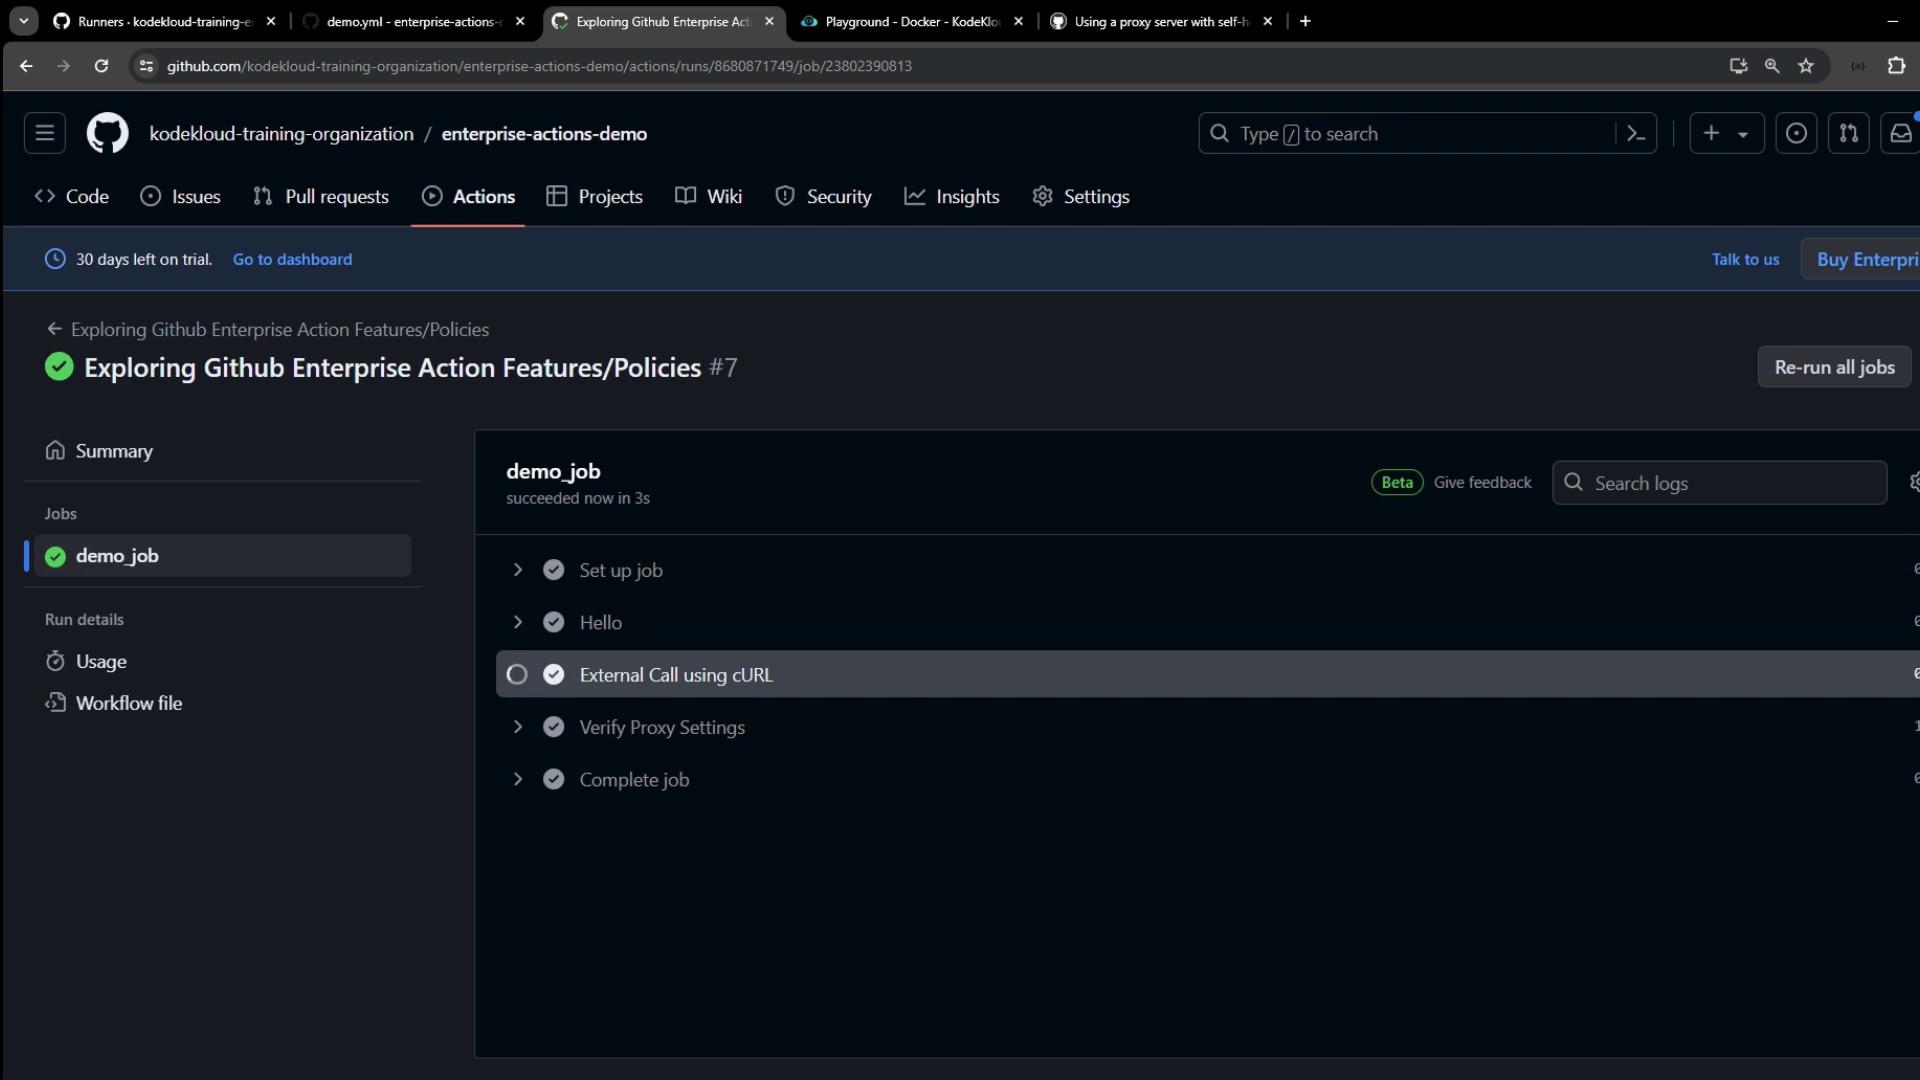Viewport: 1920px width, 1080px height.
Task: Open the create new plus dropdown
Action: pos(1725,133)
